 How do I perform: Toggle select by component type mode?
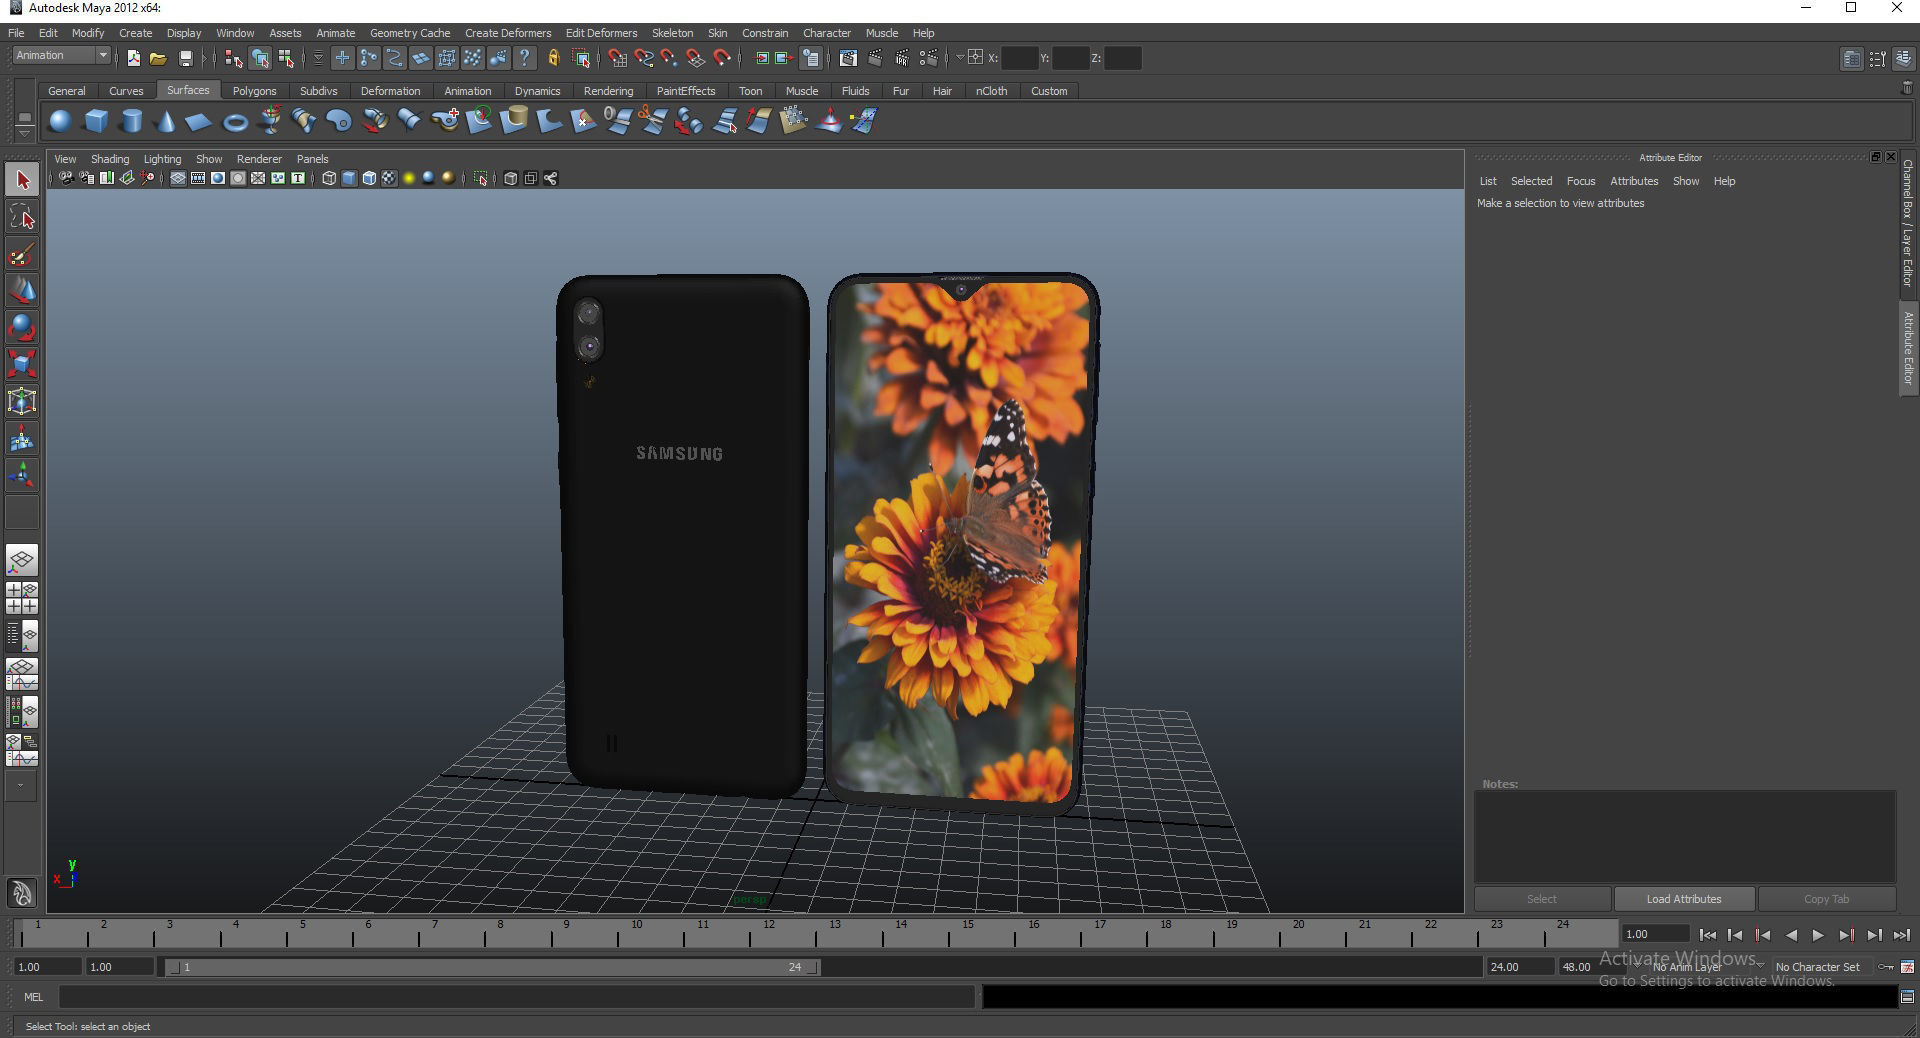(x=286, y=58)
